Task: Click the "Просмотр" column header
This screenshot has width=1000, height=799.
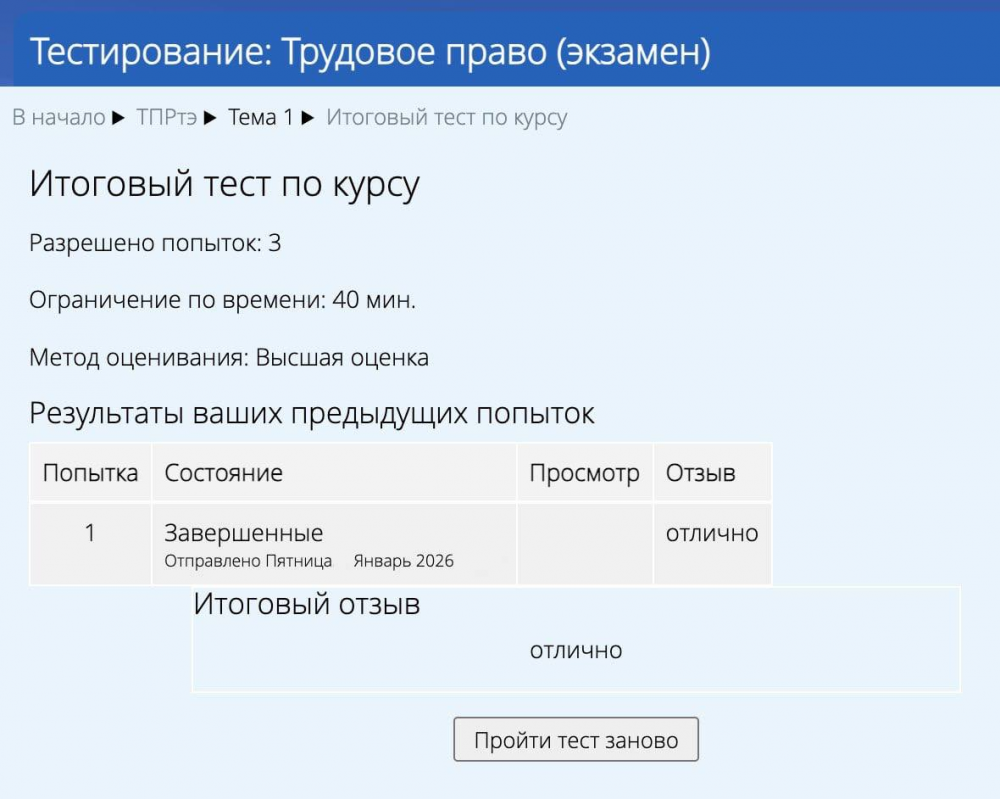Action: 584,473
